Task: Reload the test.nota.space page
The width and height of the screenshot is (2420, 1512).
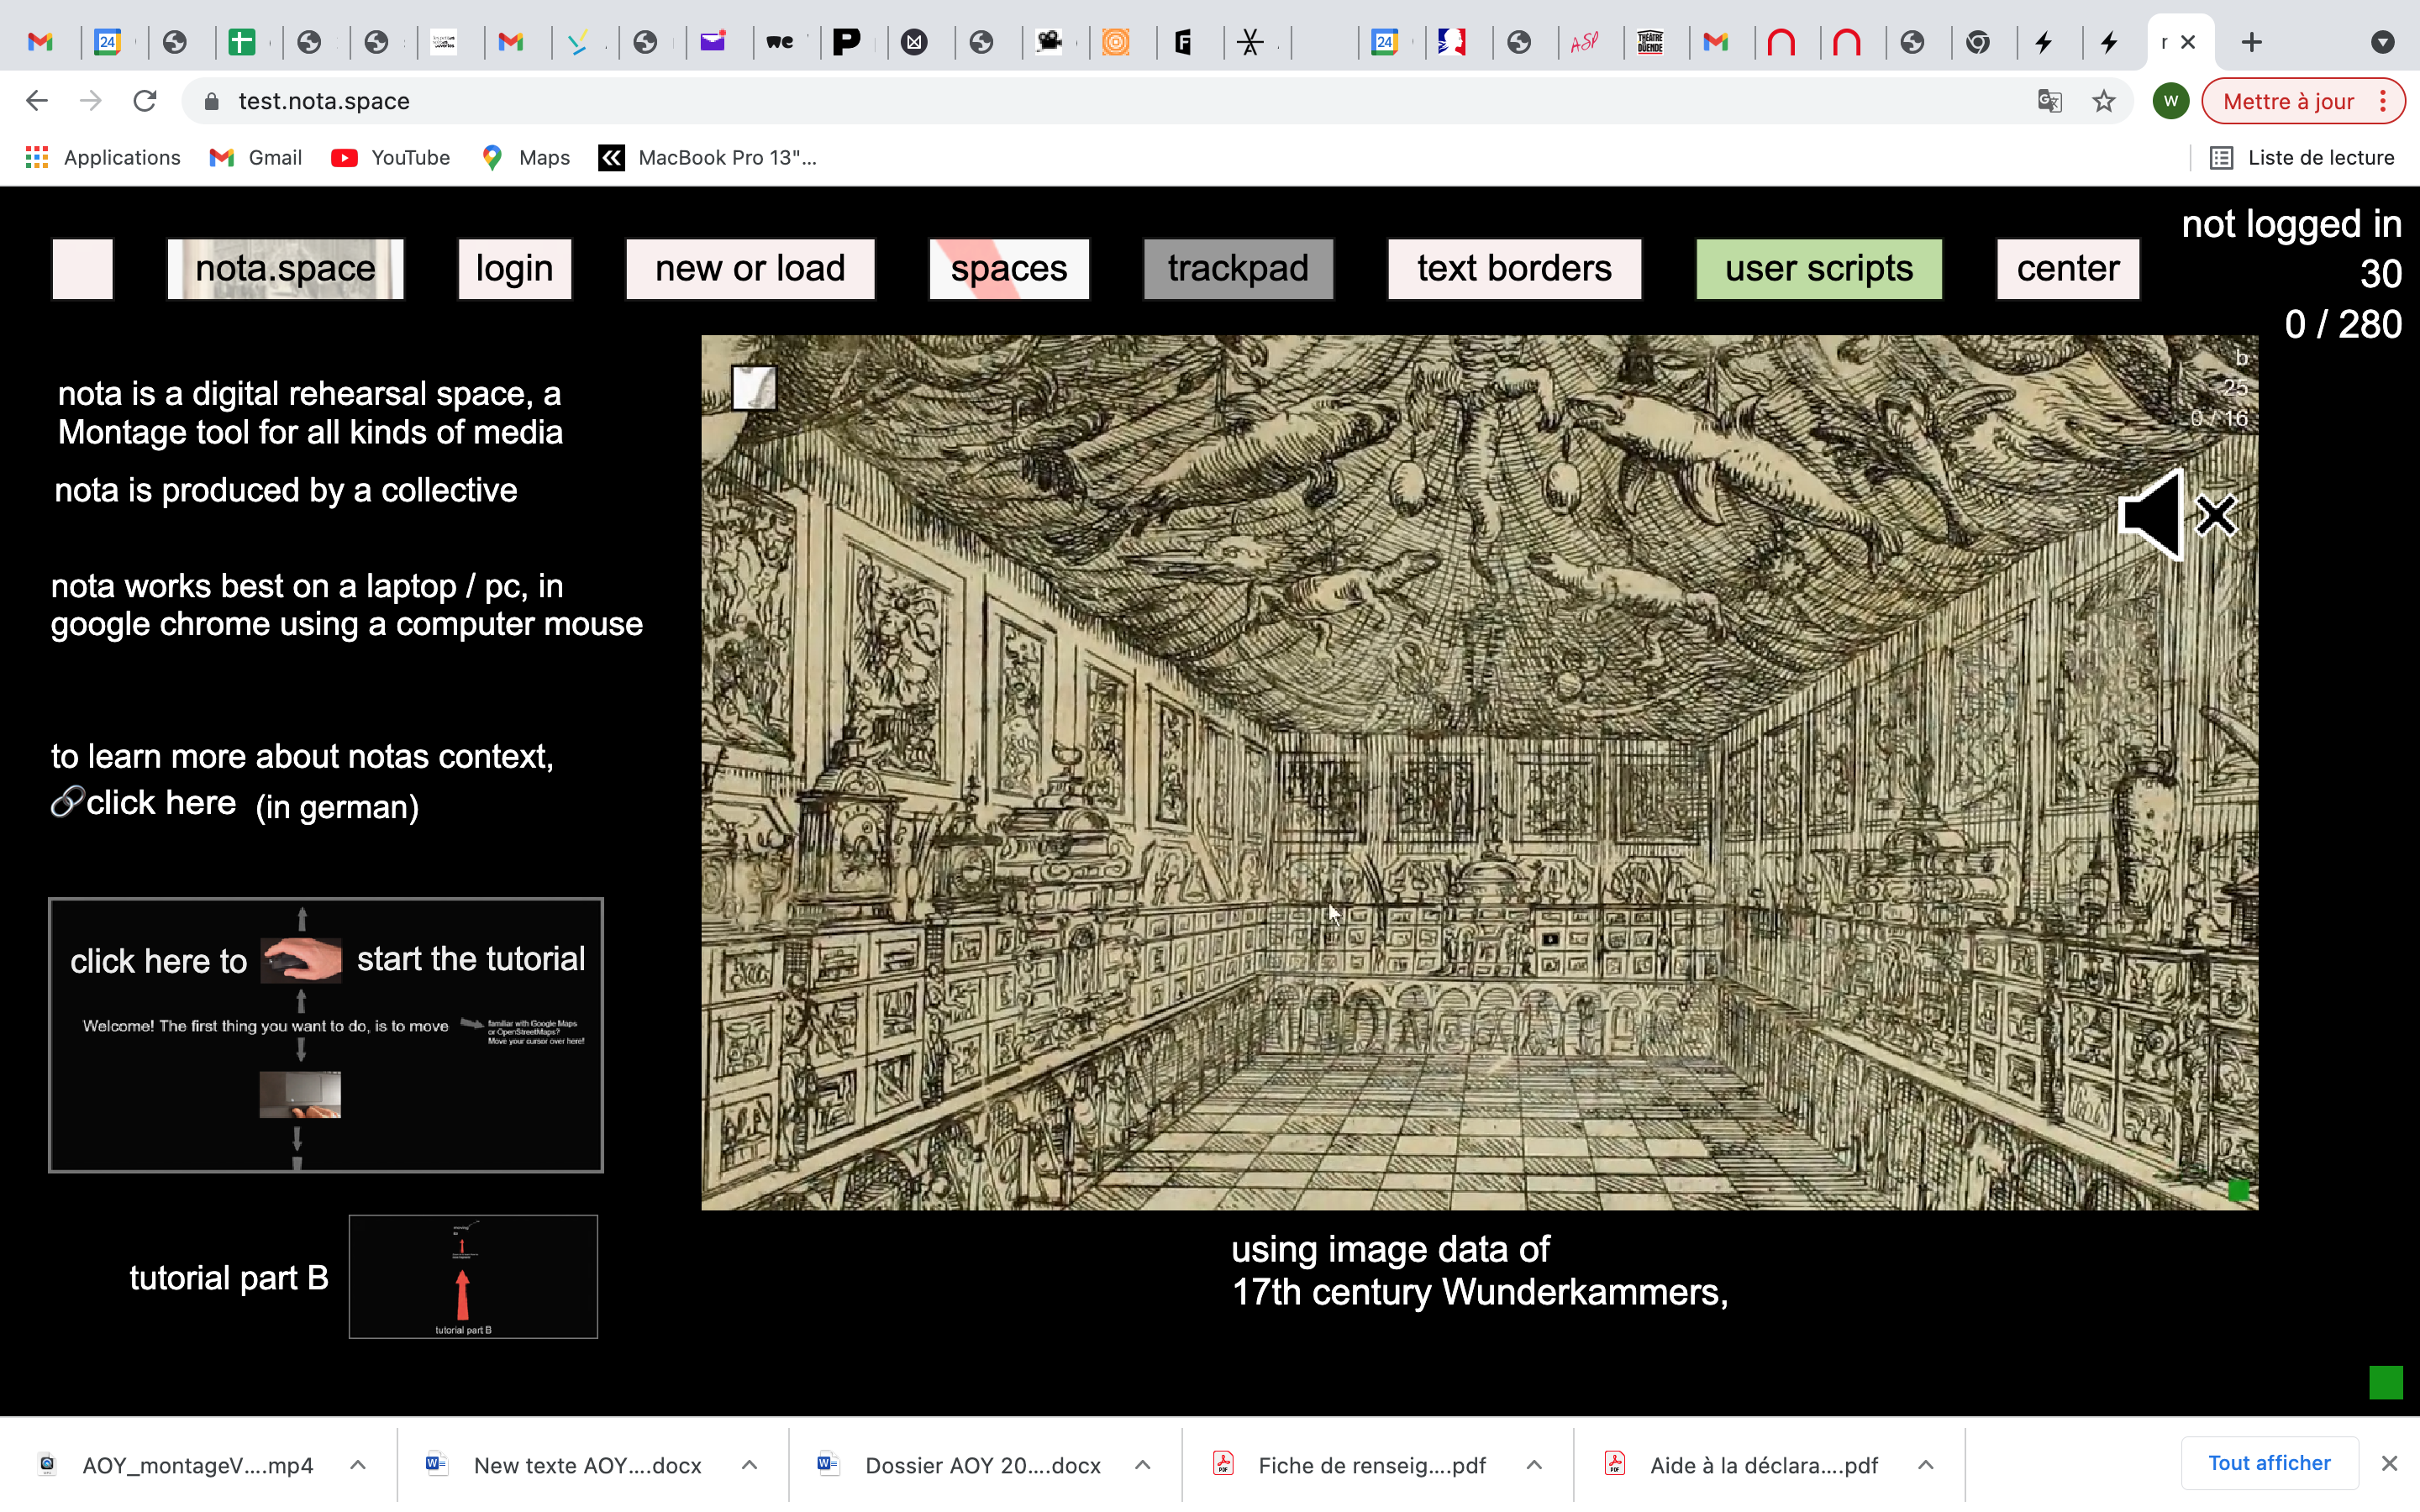Action: (x=145, y=101)
